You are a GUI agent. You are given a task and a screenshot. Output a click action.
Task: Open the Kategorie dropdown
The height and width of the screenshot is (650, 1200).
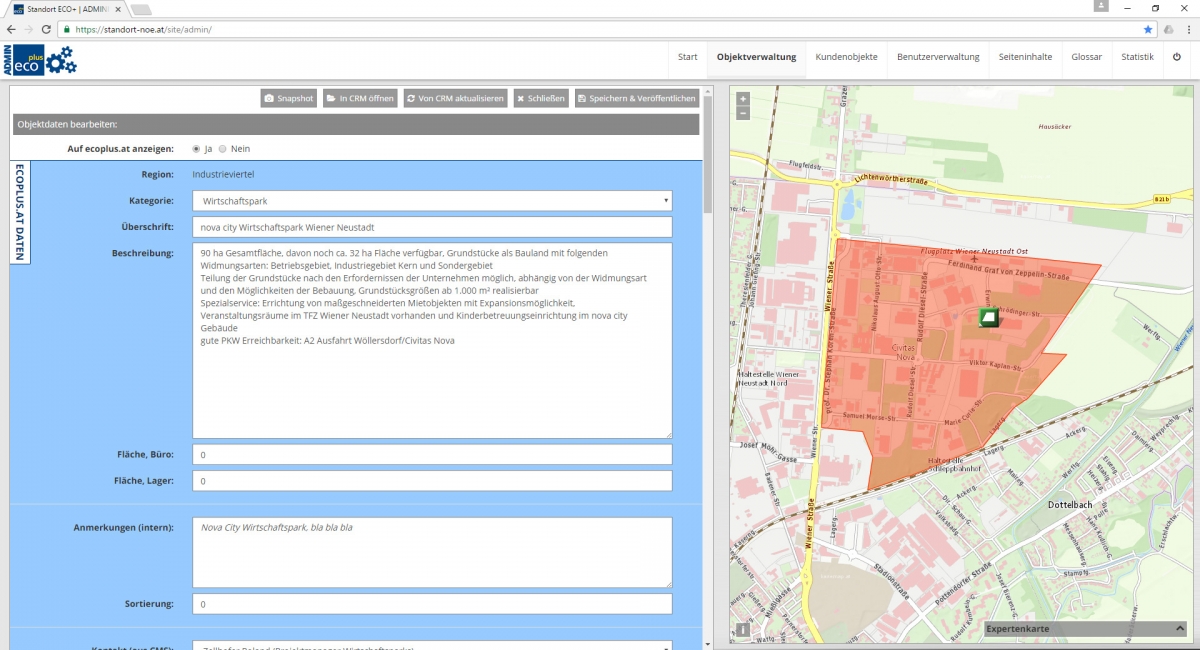click(432, 201)
